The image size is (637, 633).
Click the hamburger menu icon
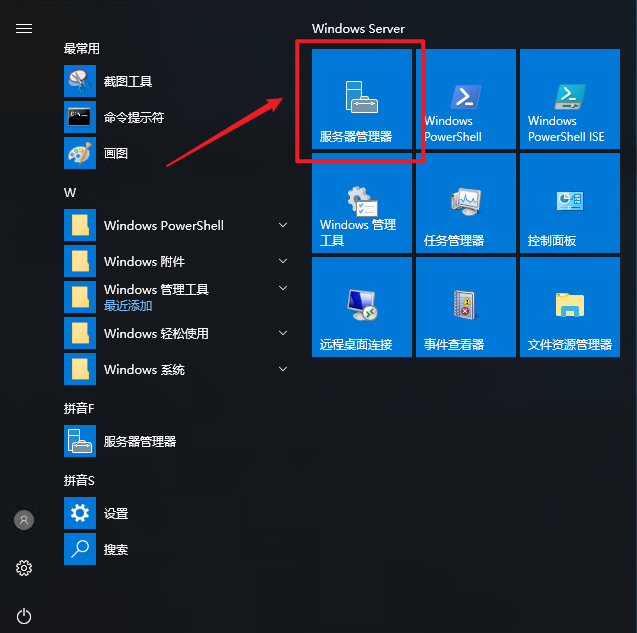pyautogui.click(x=24, y=28)
